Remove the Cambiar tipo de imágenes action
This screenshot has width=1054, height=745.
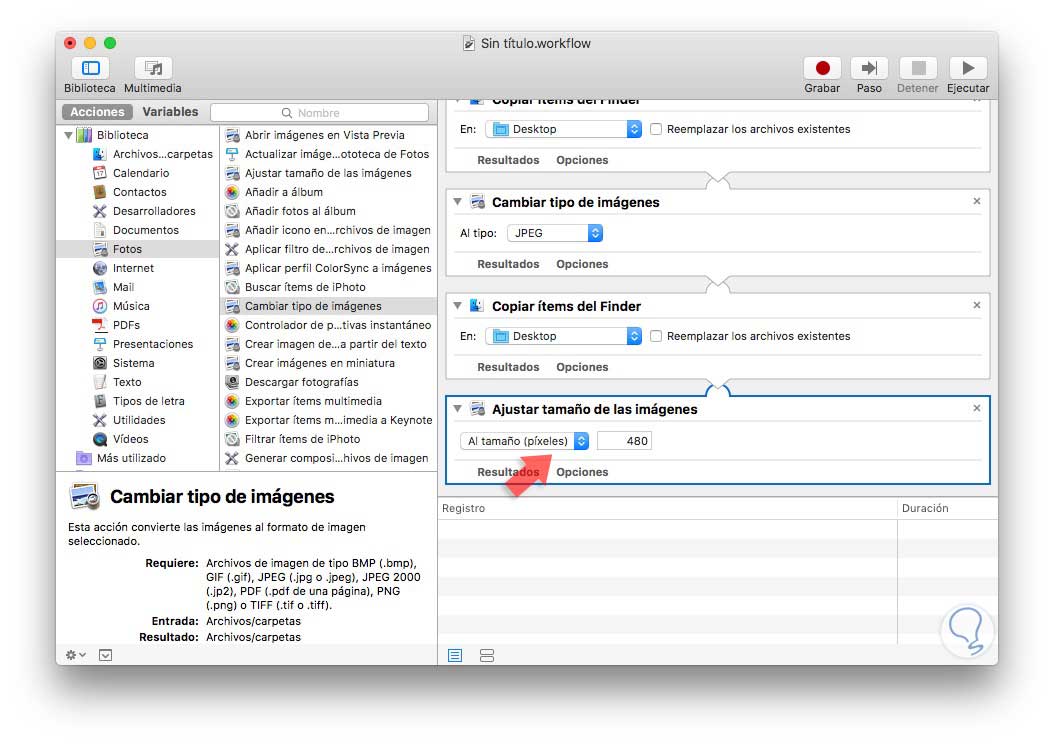pos(977,201)
